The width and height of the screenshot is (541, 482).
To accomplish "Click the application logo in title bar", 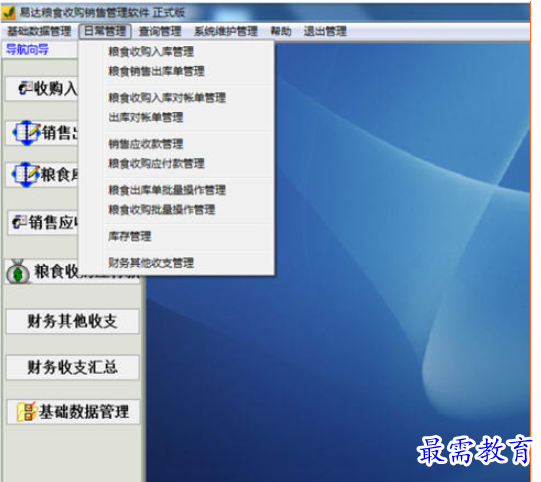I will [8, 13].
